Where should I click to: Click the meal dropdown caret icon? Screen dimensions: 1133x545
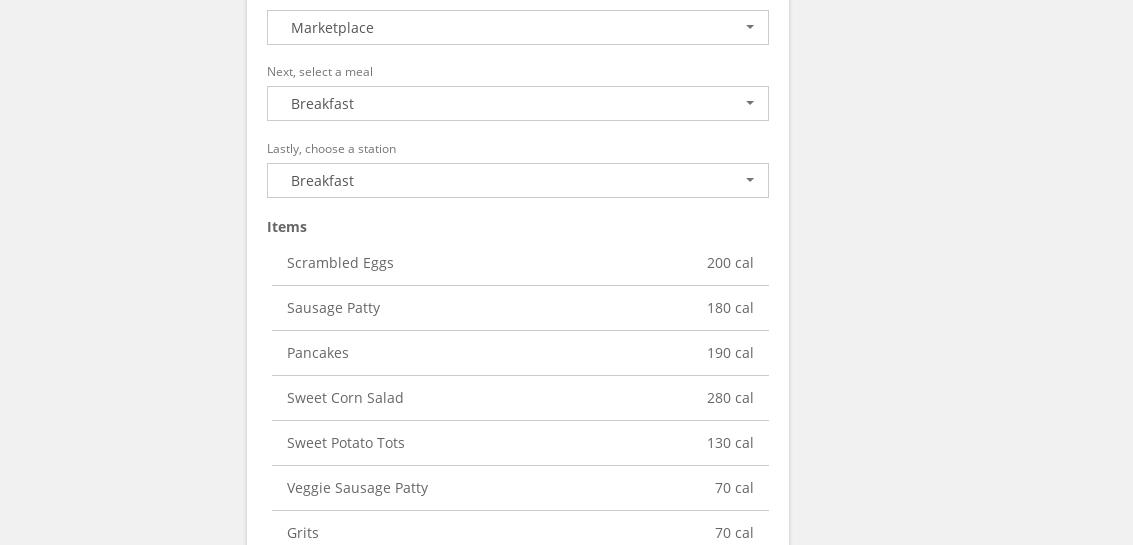point(750,104)
